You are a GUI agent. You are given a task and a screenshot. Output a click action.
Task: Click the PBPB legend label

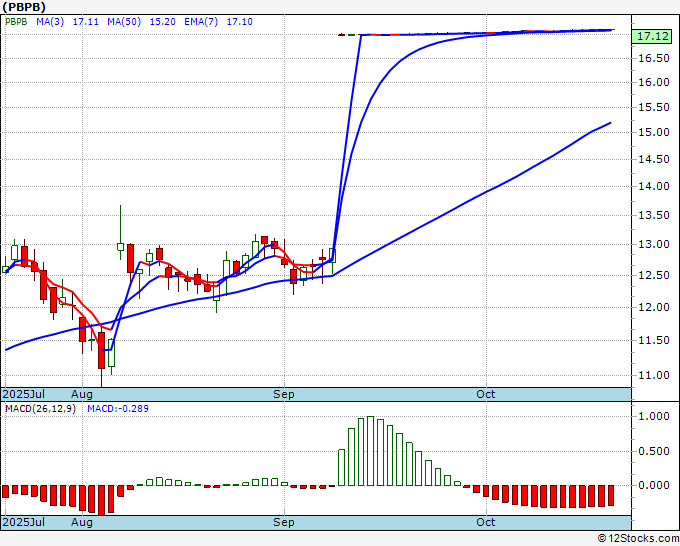pos(16,22)
